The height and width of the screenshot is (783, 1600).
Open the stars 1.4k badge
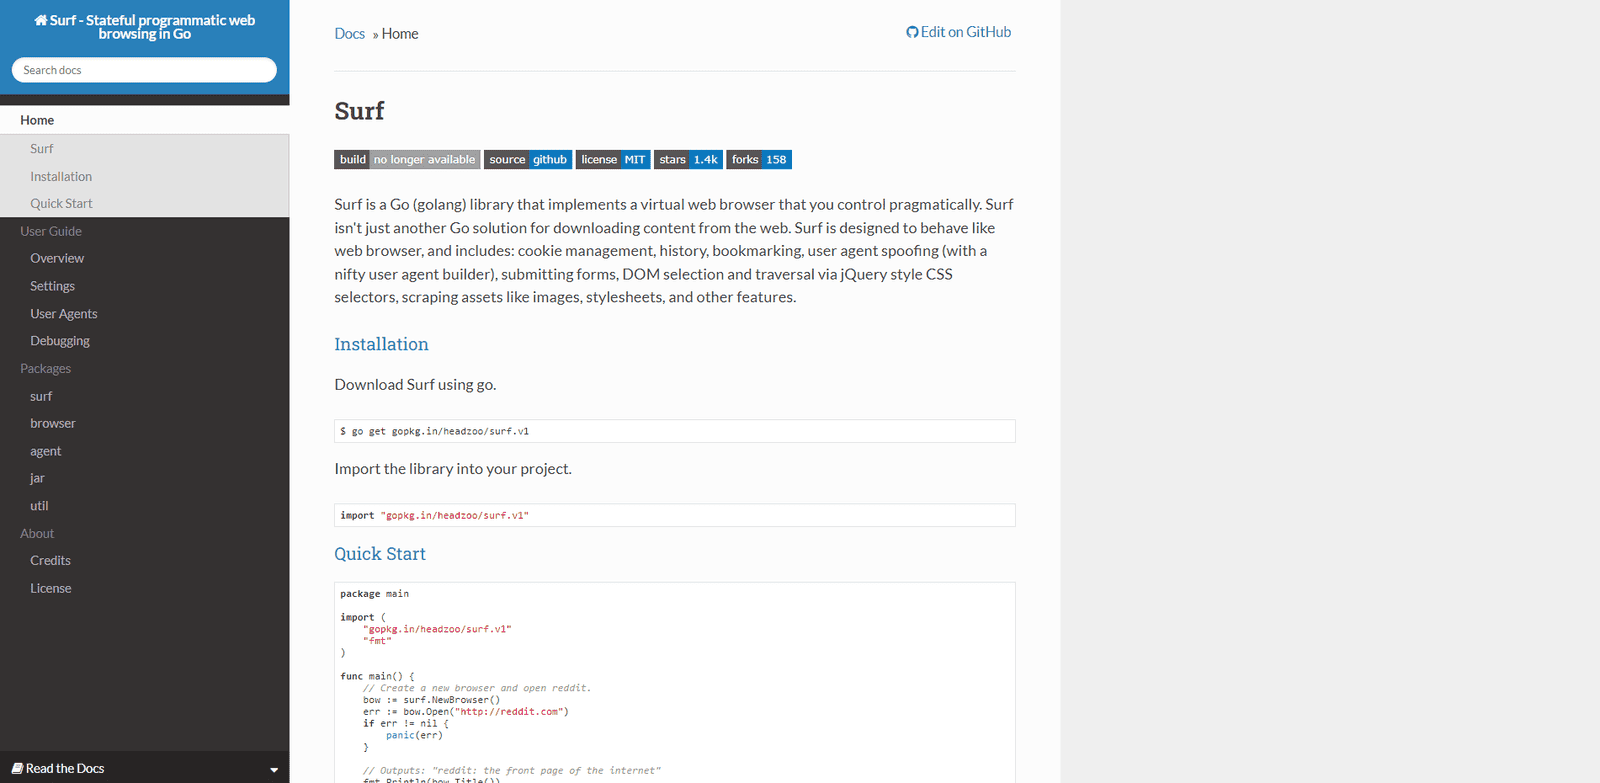(x=688, y=160)
